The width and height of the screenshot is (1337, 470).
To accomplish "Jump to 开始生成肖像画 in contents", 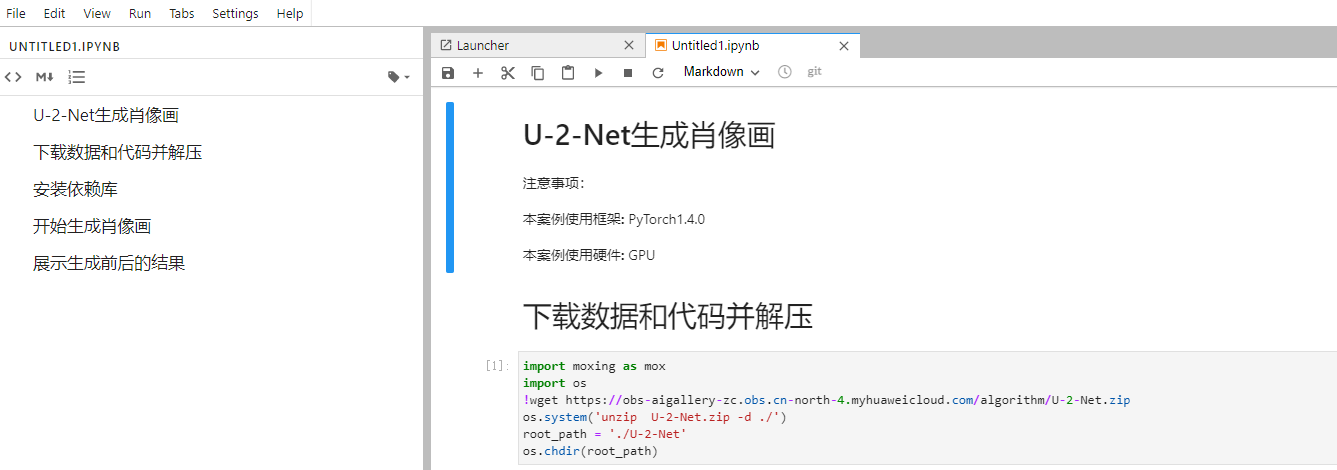I will point(92,226).
